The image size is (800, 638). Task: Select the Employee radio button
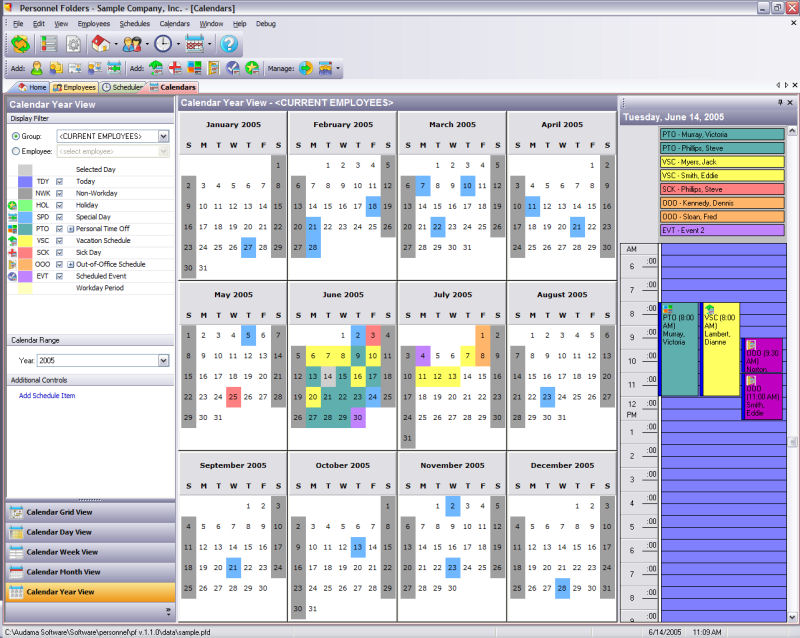point(16,151)
